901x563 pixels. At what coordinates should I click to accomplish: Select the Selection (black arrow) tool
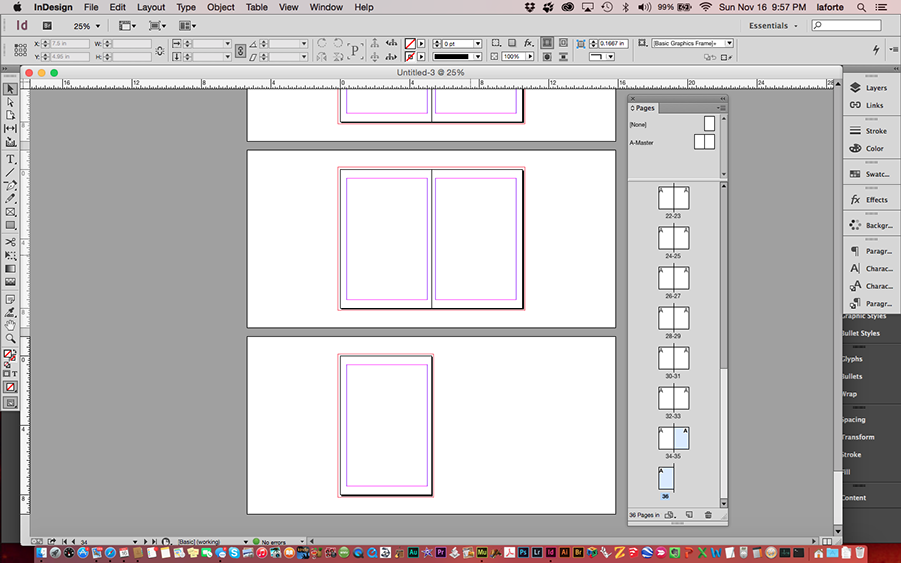tap(10, 89)
